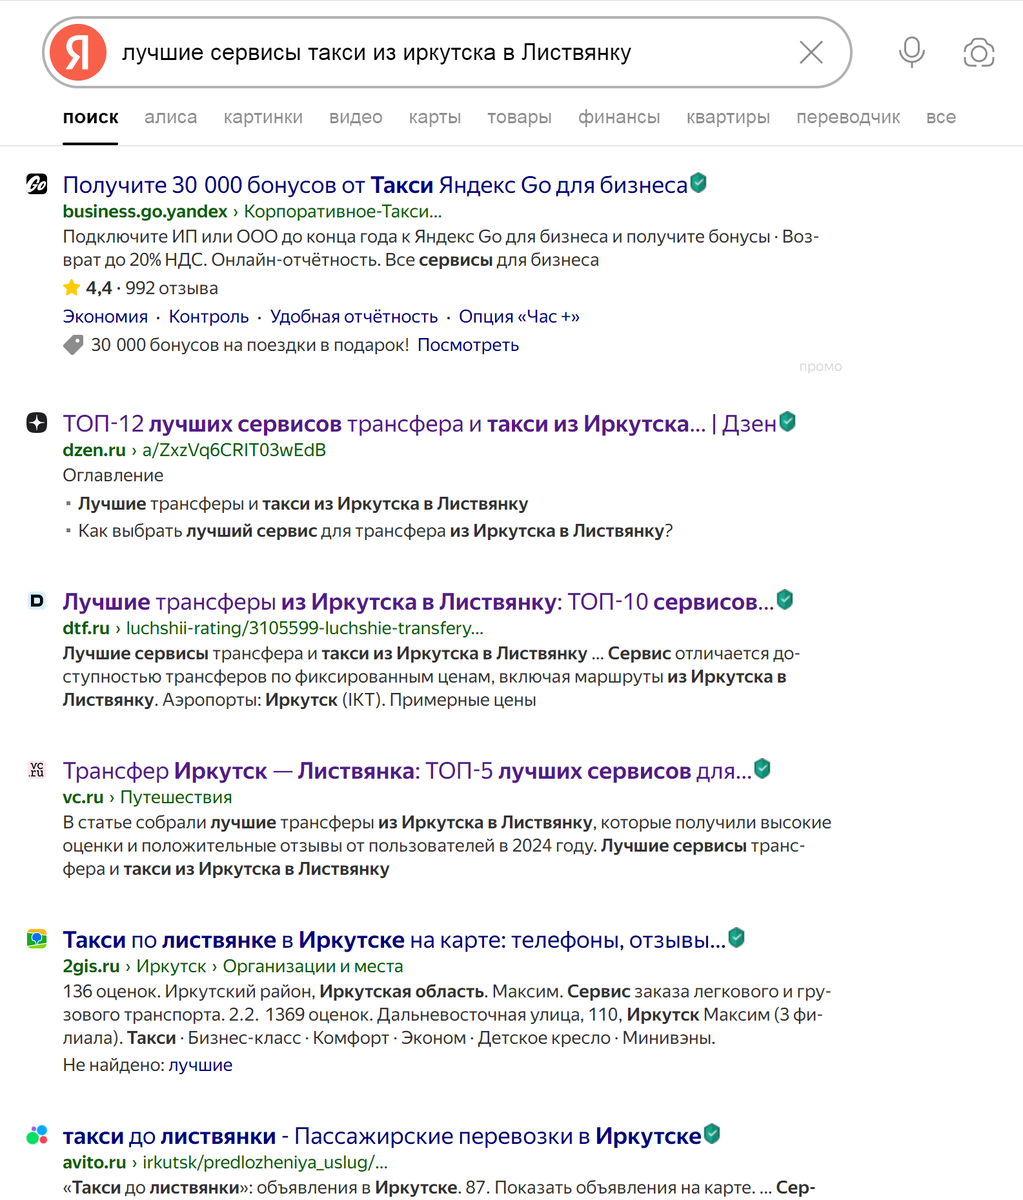Click the a/ZxzVq6CRIT03wEdB breadcrumb

234,450
